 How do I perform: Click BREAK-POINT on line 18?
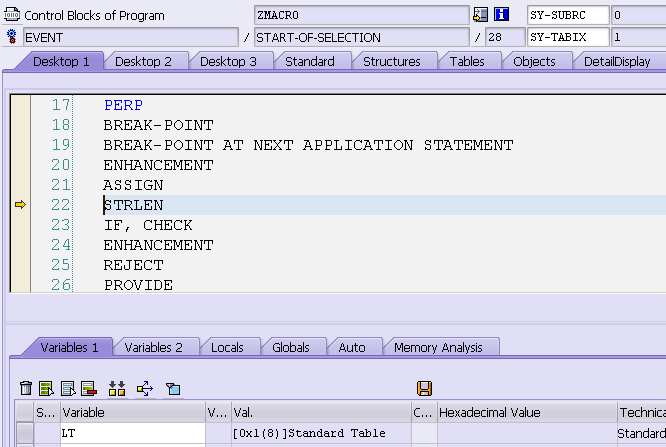pyautogui.click(x=158, y=125)
